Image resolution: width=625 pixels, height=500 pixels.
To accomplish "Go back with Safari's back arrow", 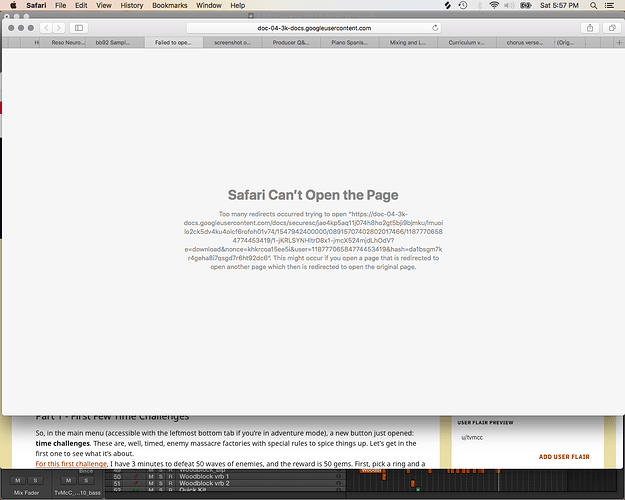I will pyautogui.click(x=46, y=28).
